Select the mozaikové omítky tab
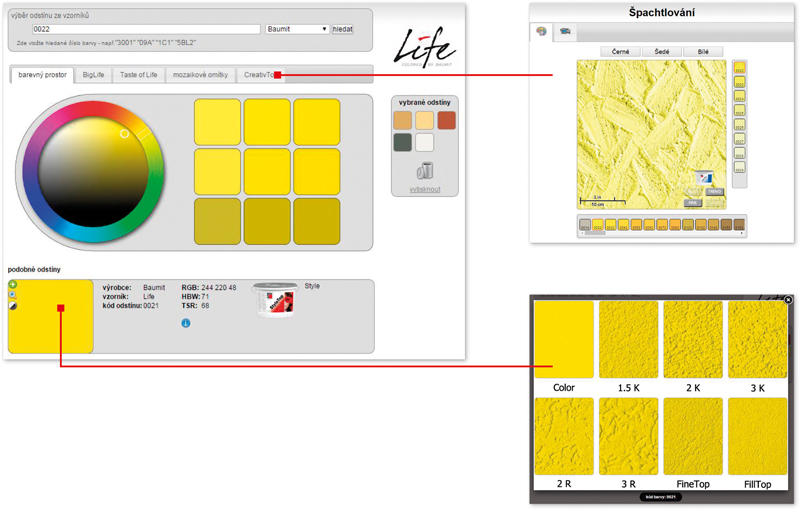 (x=200, y=75)
